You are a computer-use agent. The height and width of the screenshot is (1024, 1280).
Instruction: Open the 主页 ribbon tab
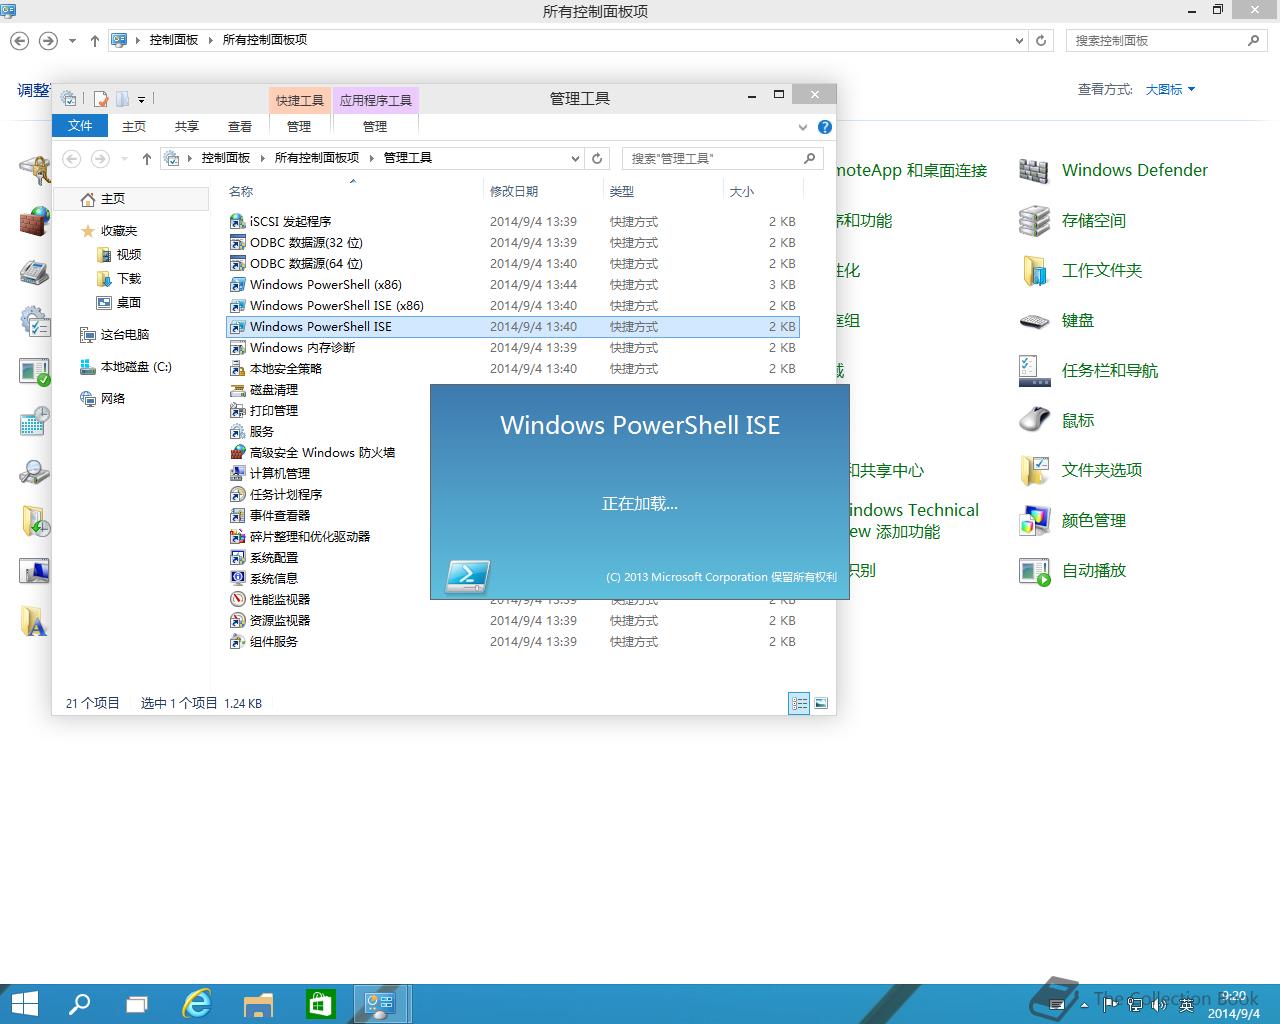[x=134, y=126]
